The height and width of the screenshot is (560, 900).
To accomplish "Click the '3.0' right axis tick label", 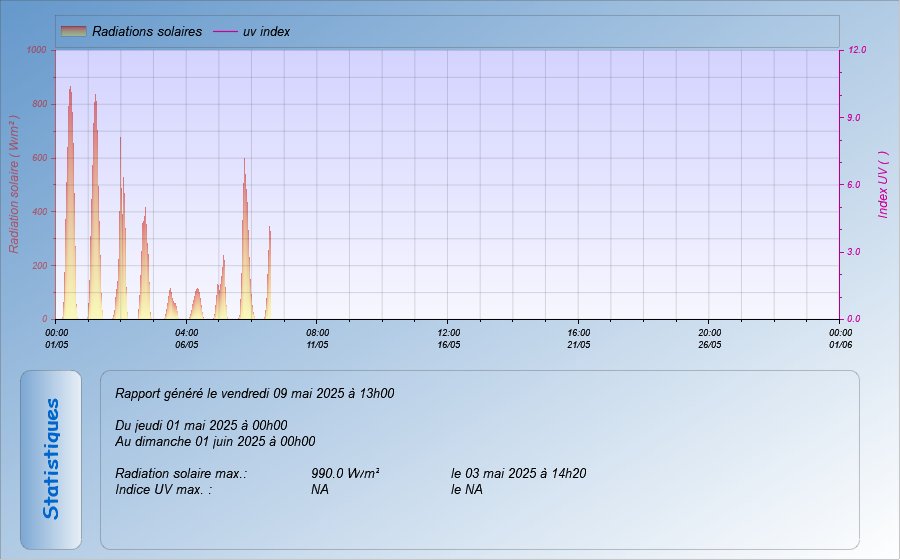I will click(x=854, y=252).
